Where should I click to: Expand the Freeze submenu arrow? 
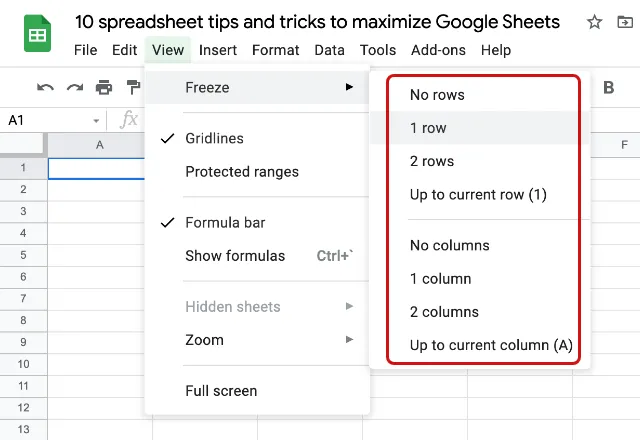coord(349,87)
